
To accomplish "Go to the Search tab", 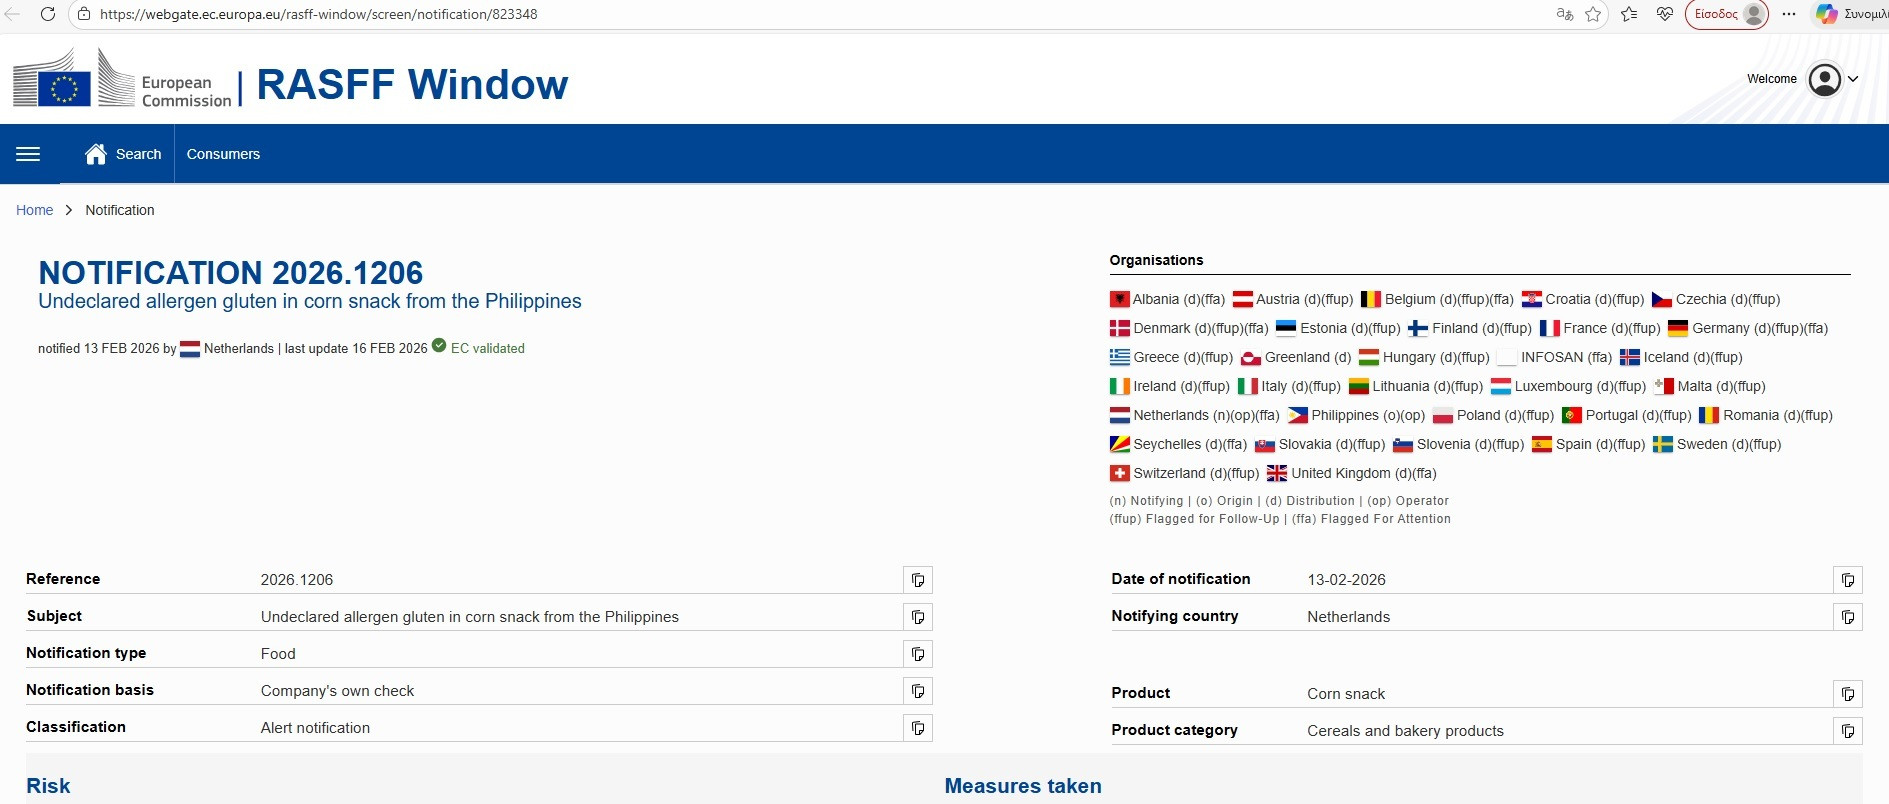I will coord(124,154).
